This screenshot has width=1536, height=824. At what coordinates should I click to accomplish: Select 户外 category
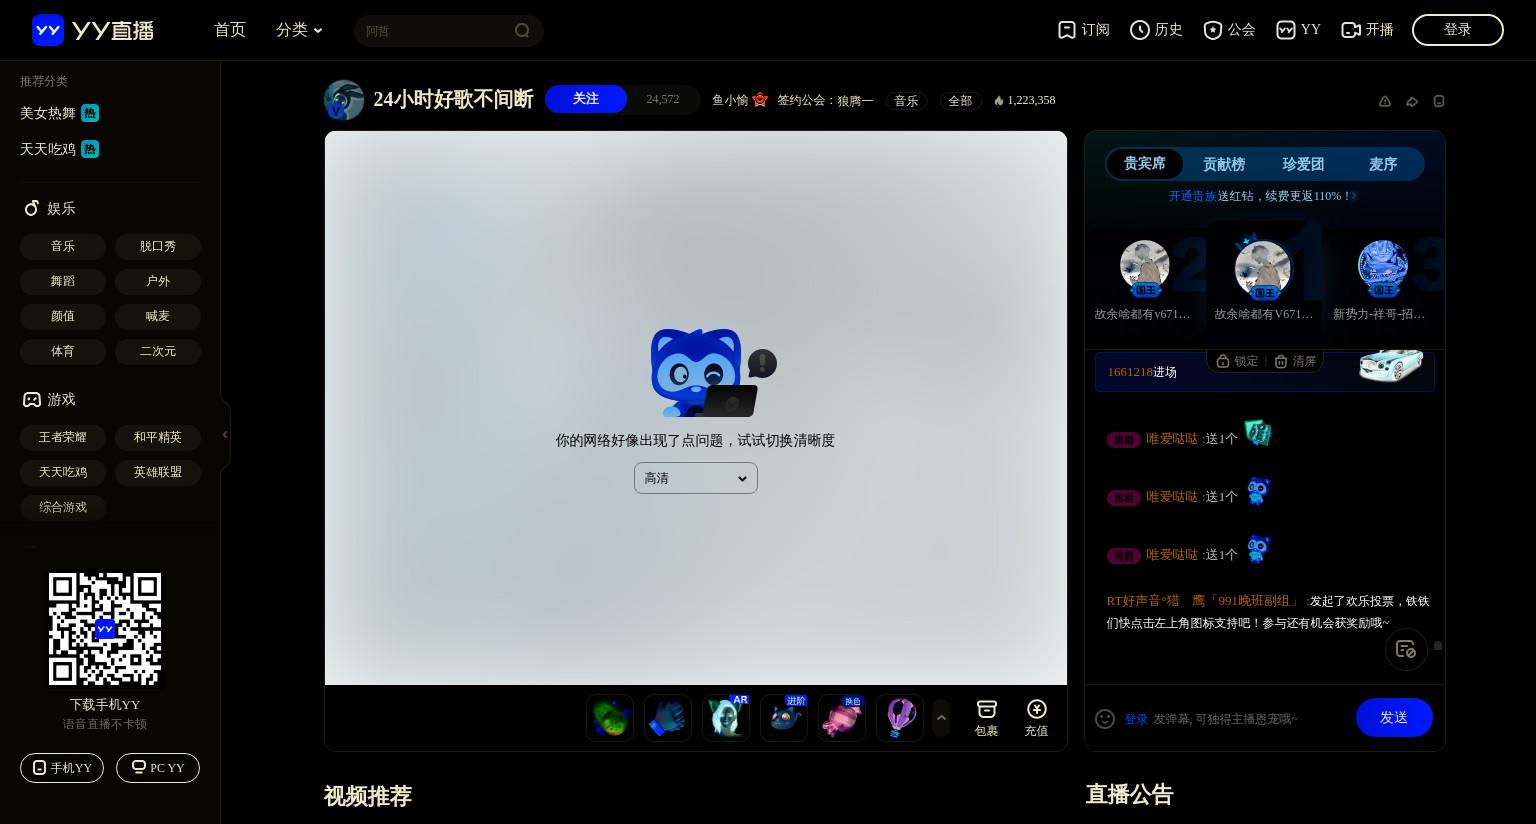(158, 281)
